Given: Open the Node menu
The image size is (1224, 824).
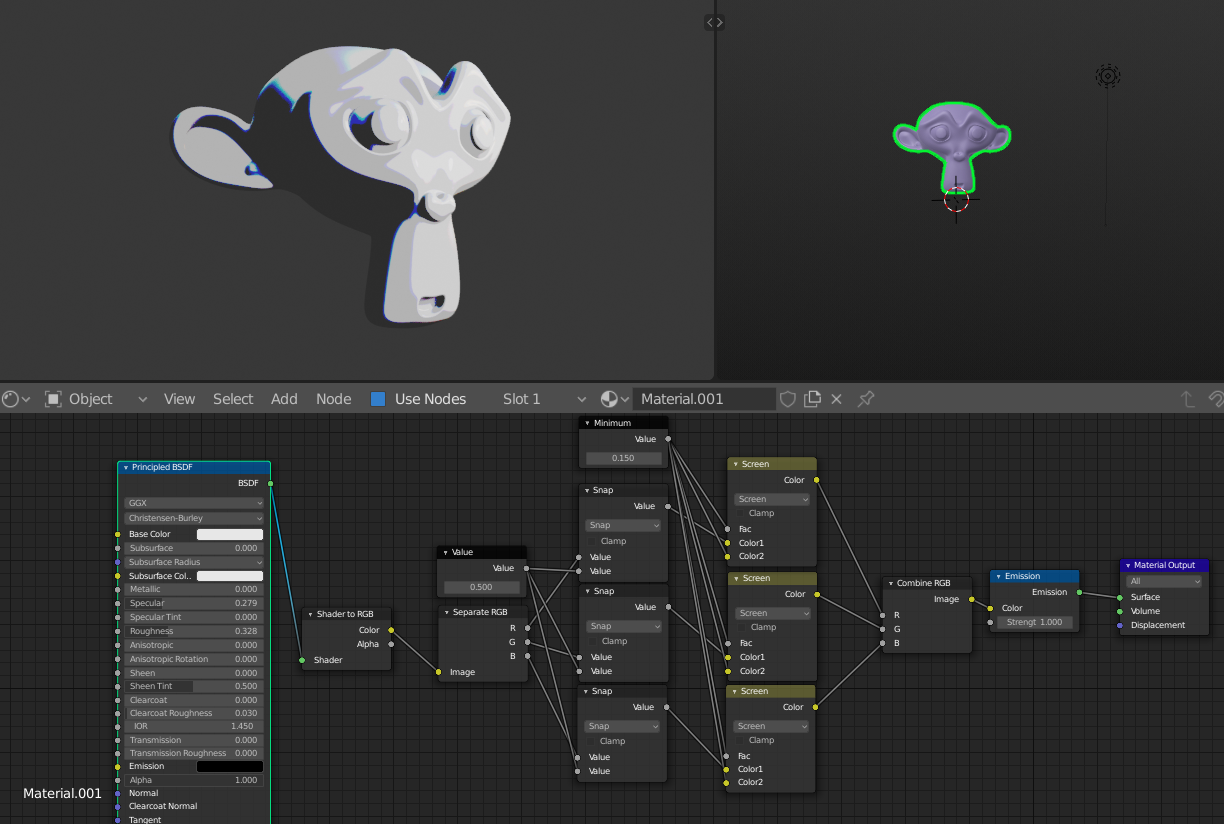Looking at the screenshot, I should point(333,398).
